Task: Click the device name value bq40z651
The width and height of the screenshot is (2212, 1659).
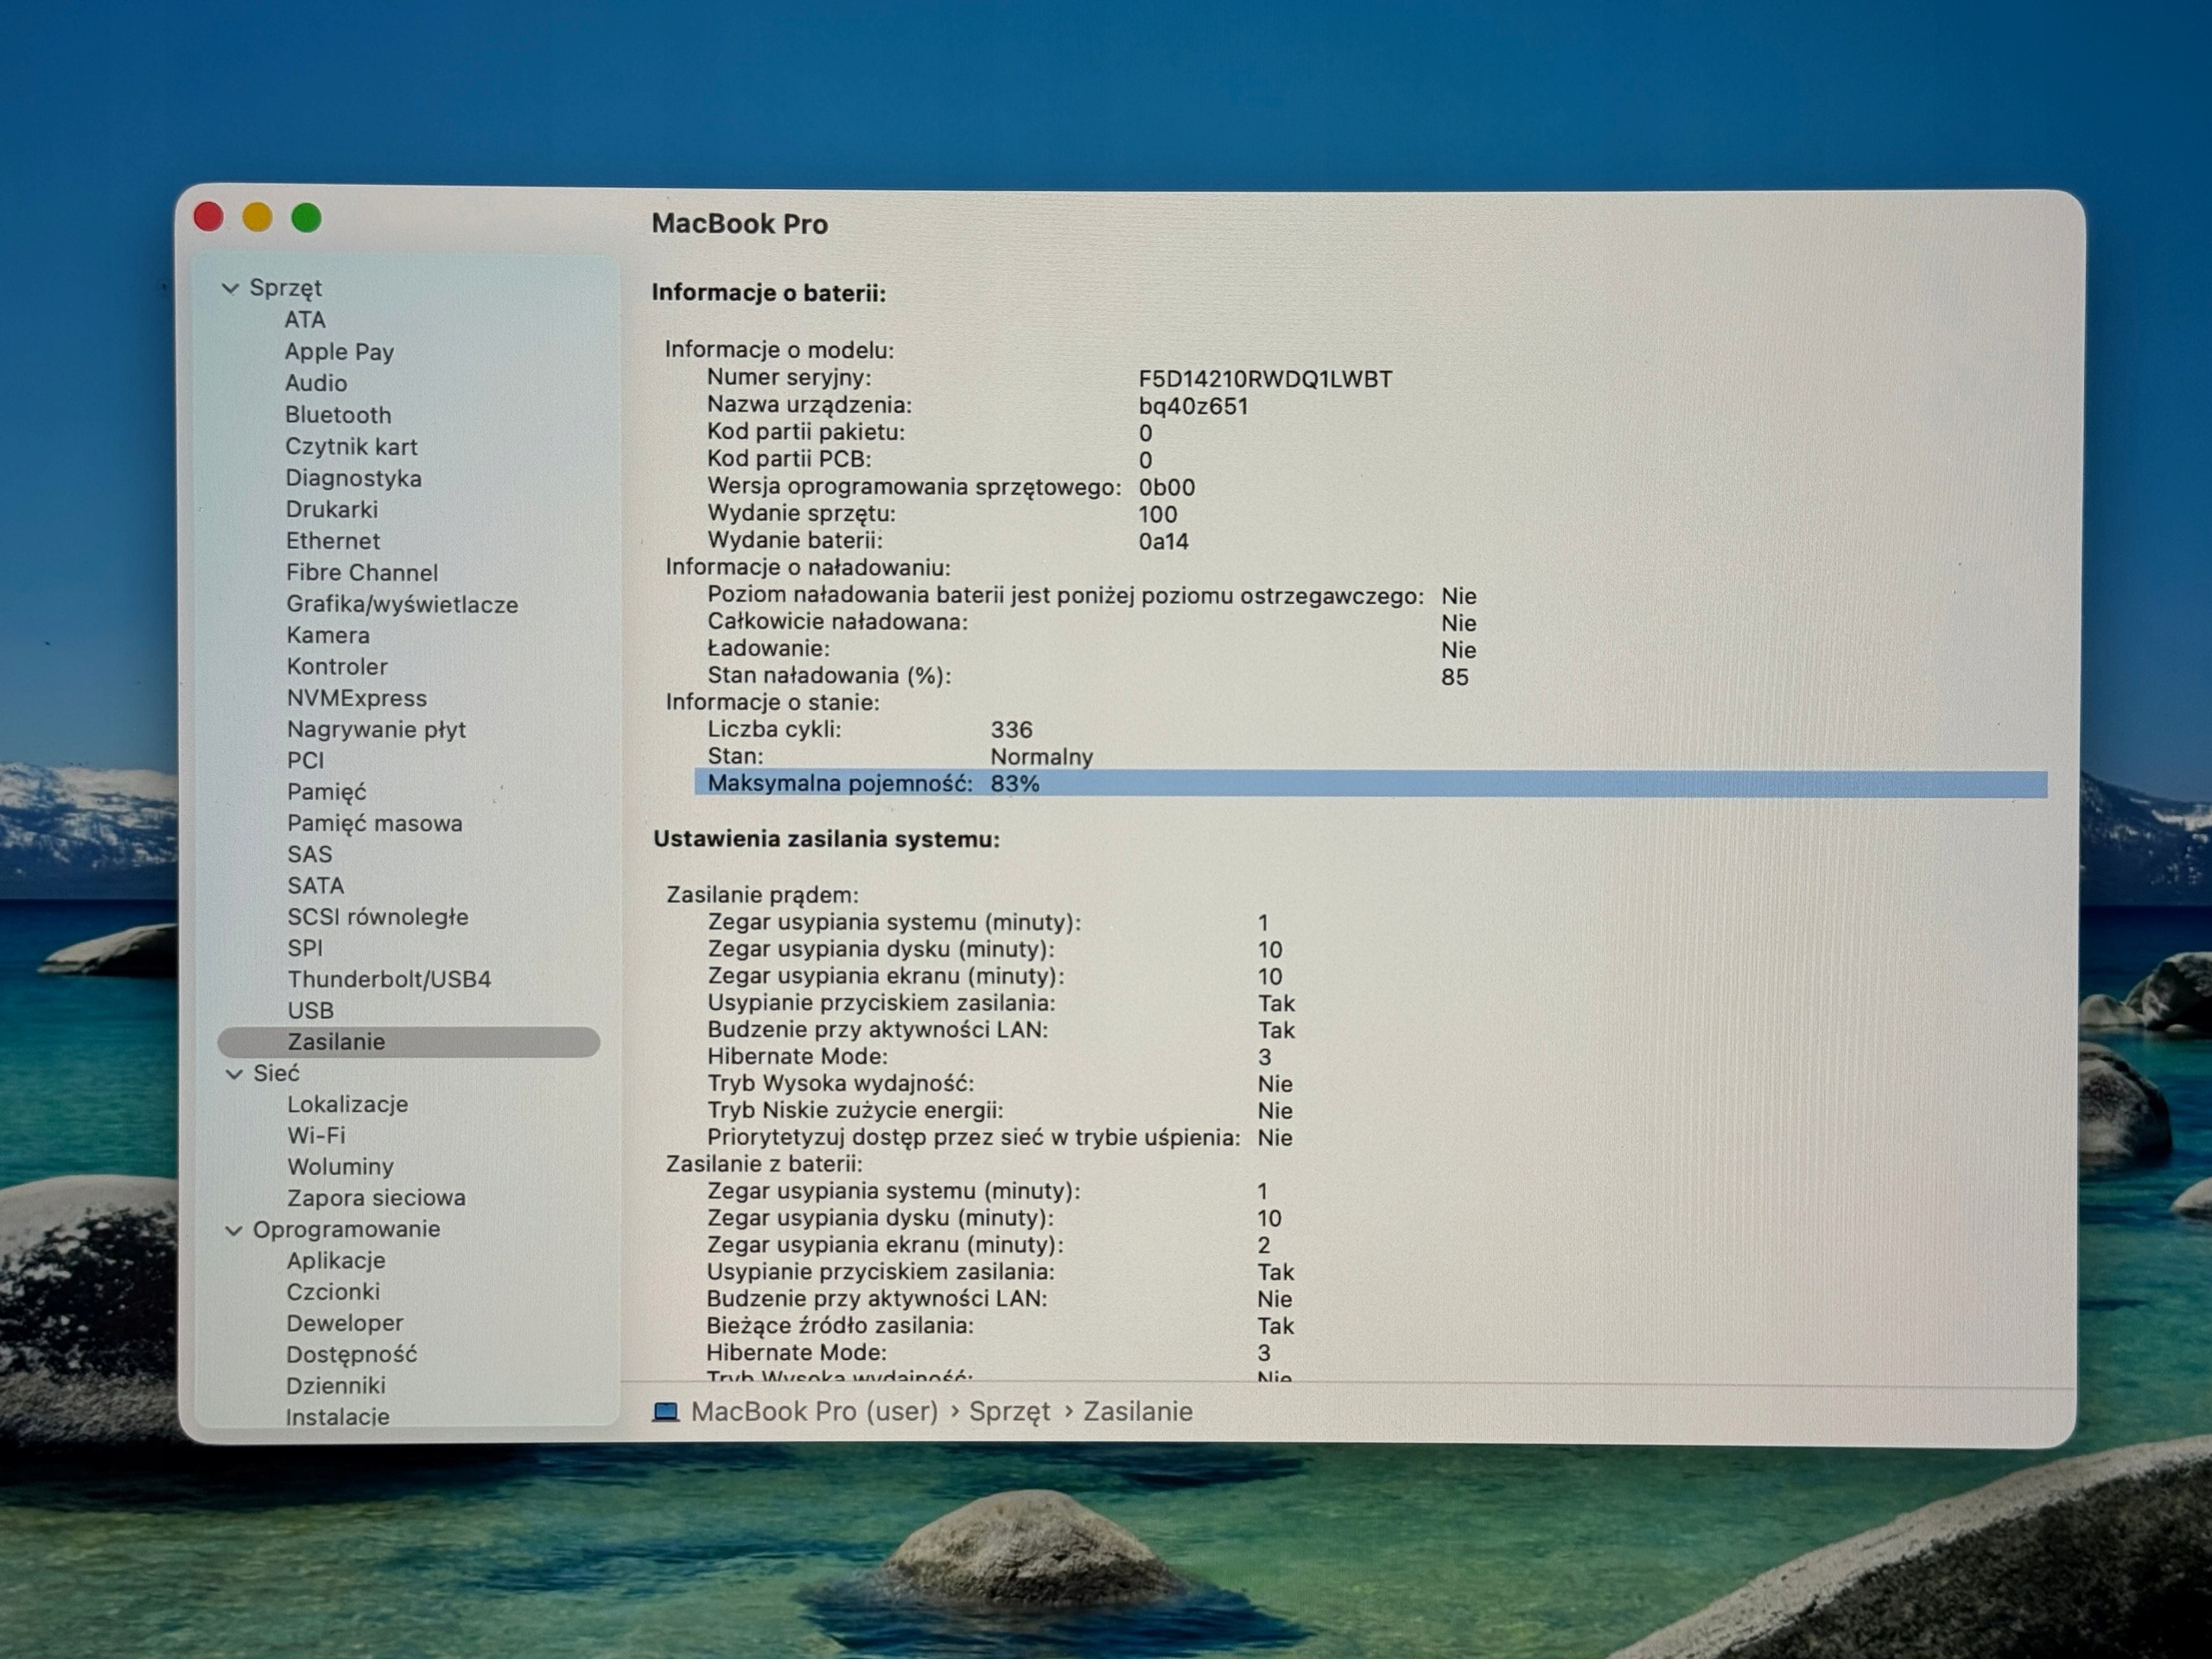Action: point(1193,406)
